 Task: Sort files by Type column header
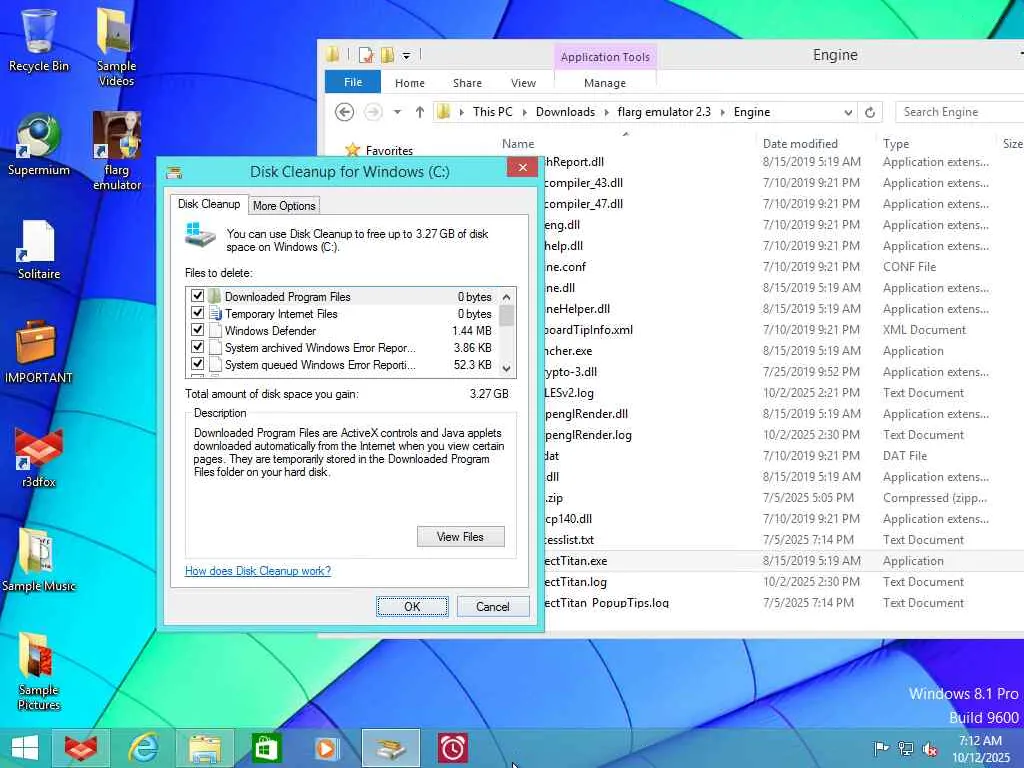click(x=896, y=144)
